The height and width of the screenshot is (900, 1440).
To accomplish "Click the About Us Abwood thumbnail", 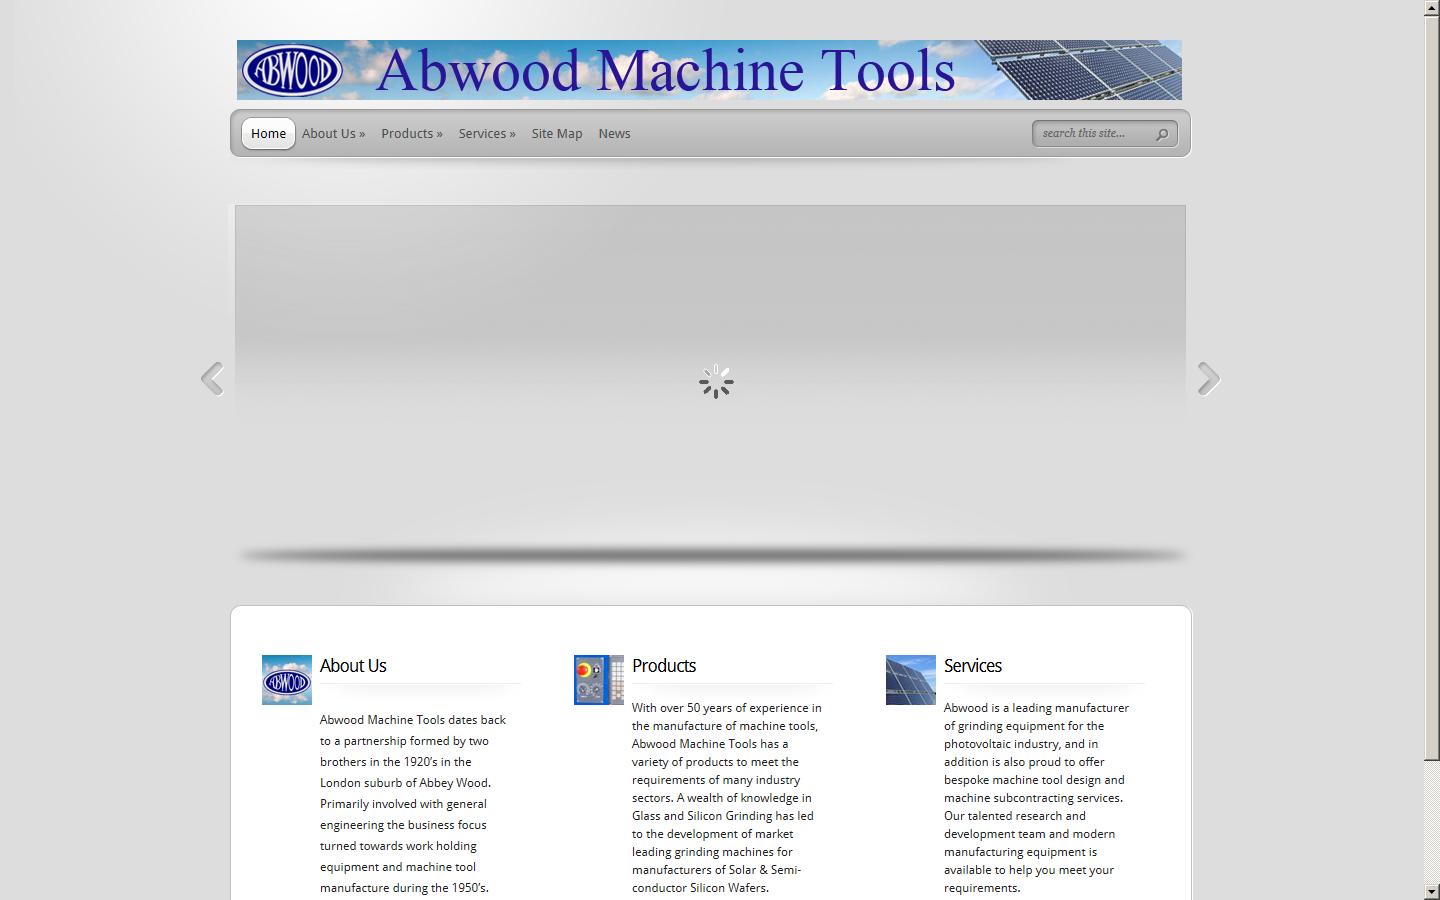I will (x=286, y=680).
